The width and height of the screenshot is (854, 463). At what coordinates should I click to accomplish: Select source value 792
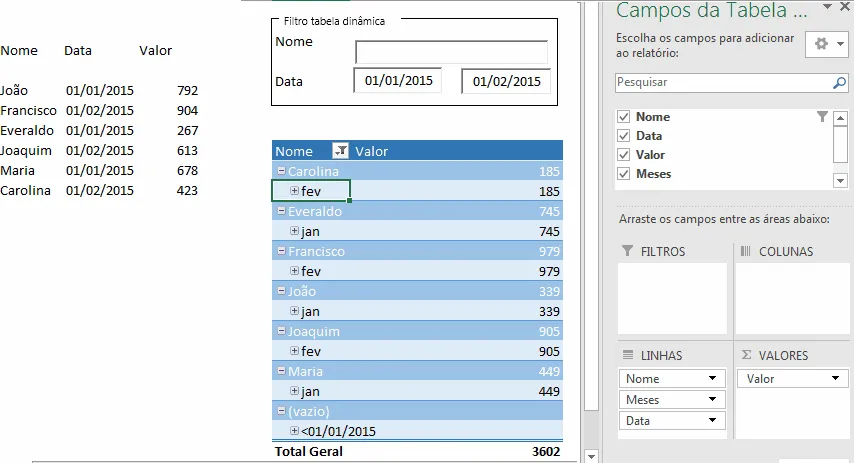pyautogui.click(x=187, y=90)
